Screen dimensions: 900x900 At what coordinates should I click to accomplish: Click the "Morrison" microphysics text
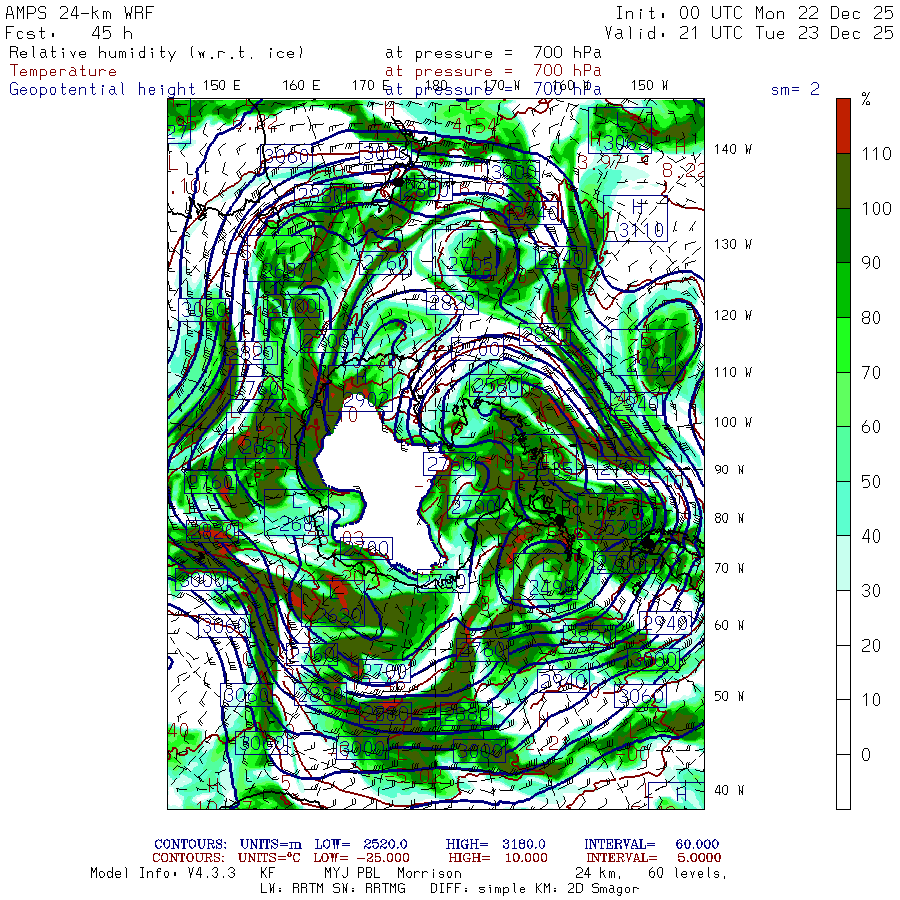point(429,873)
